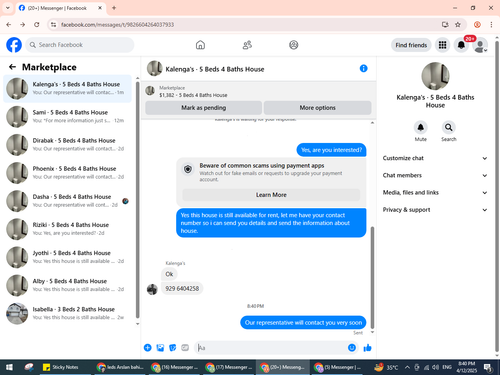Viewport: 500px width, 375px height.
Task: Switch to the (17) Messenger taskbar window
Action: pos(229,367)
